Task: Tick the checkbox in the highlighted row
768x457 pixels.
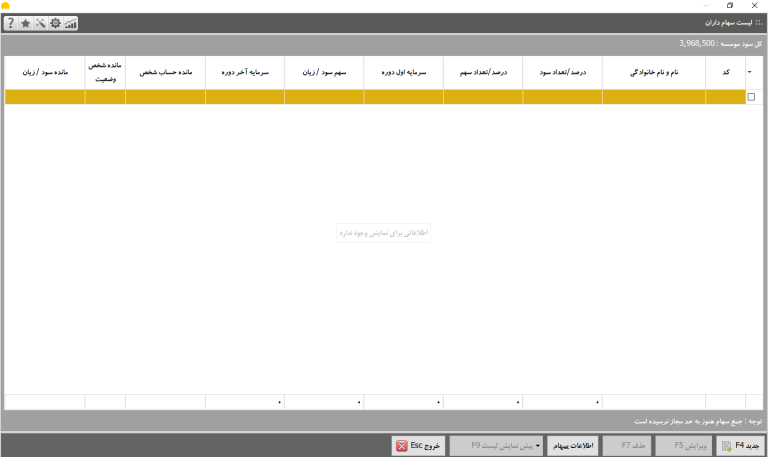Action: coord(751,97)
